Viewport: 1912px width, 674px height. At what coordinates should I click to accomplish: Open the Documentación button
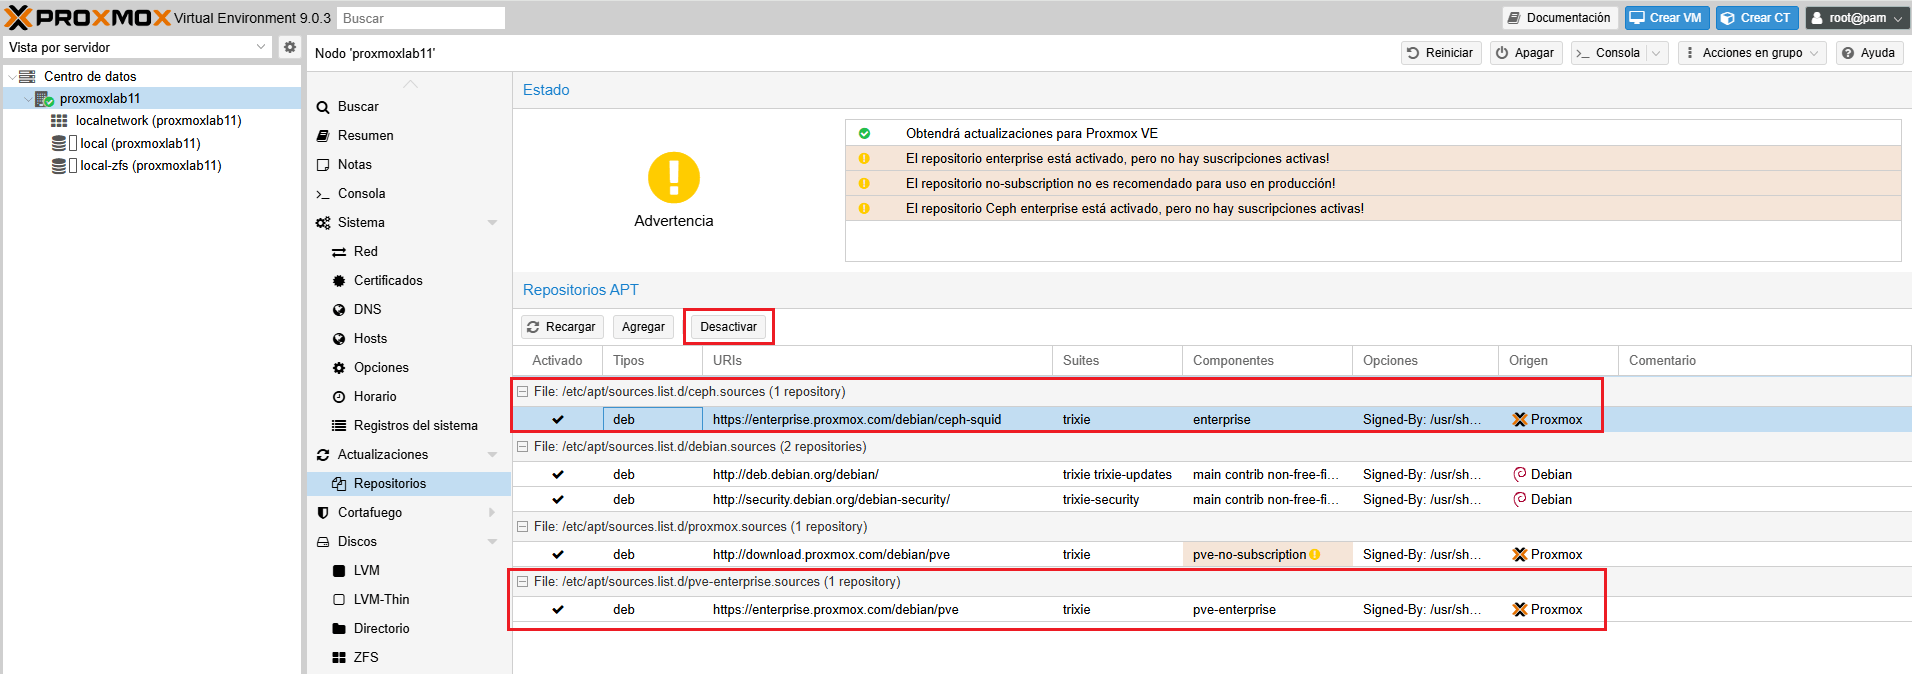tap(1560, 18)
